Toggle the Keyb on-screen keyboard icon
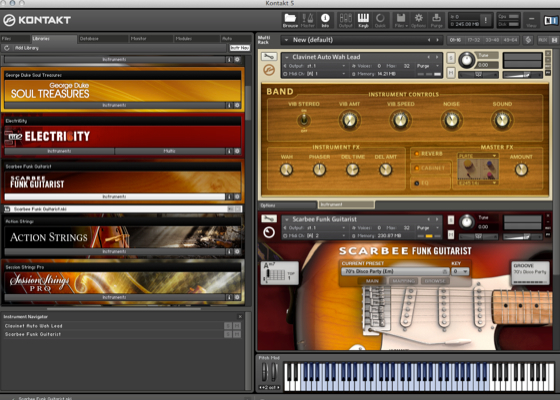The image size is (560, 400). [363, 20]
